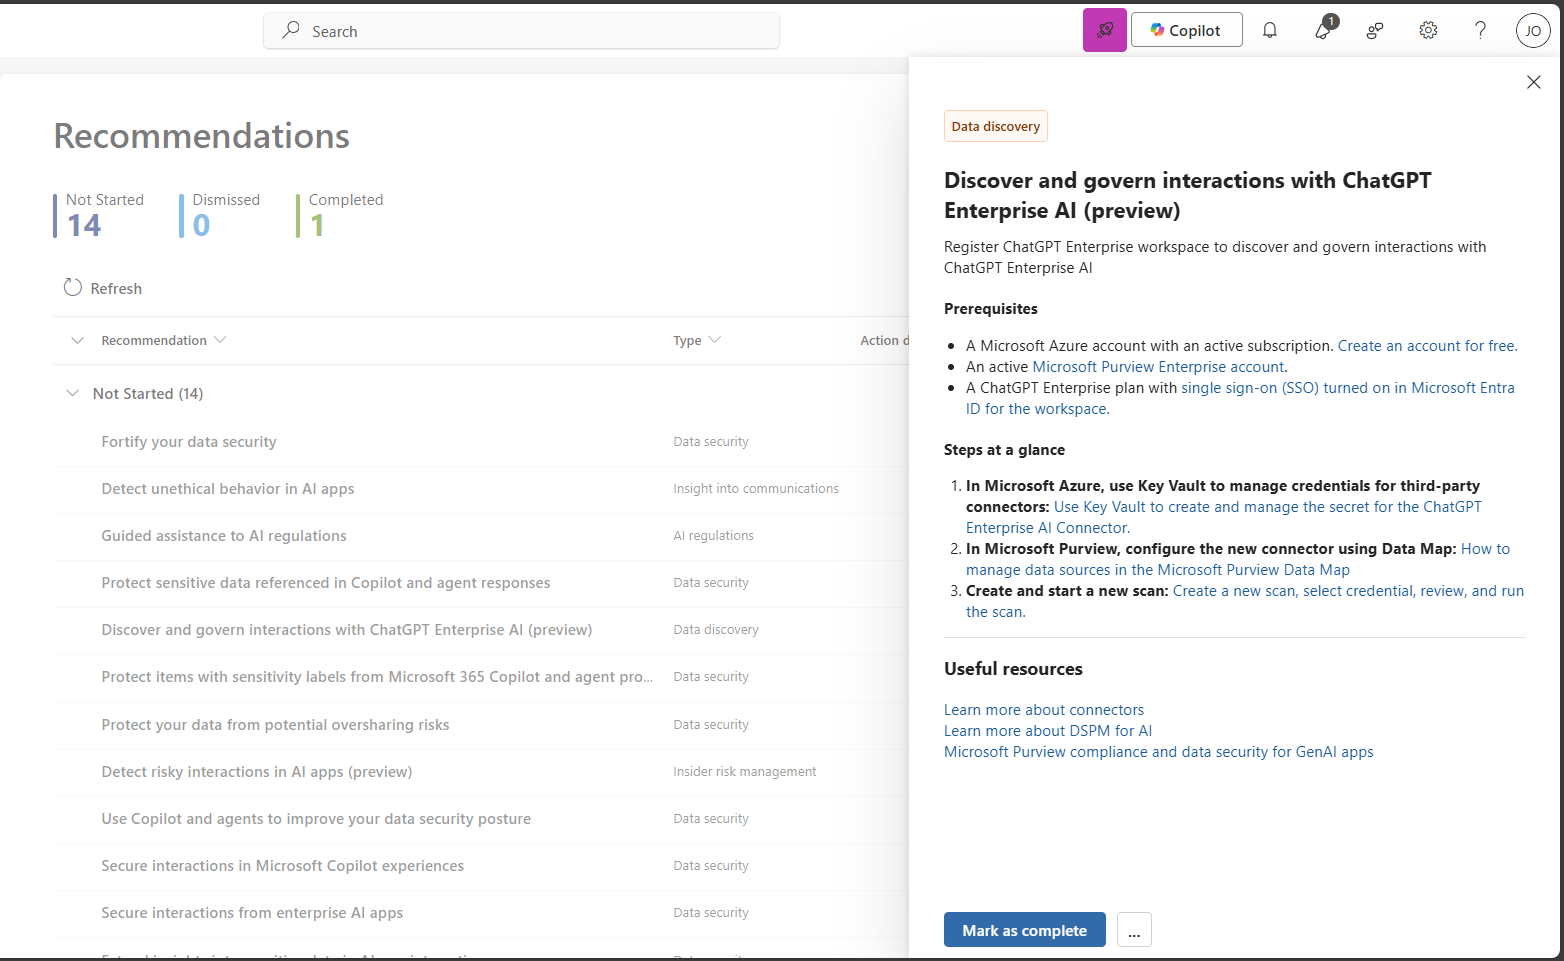
Task: Collapse all groups chevron in table header
Action: coord(78,340)
